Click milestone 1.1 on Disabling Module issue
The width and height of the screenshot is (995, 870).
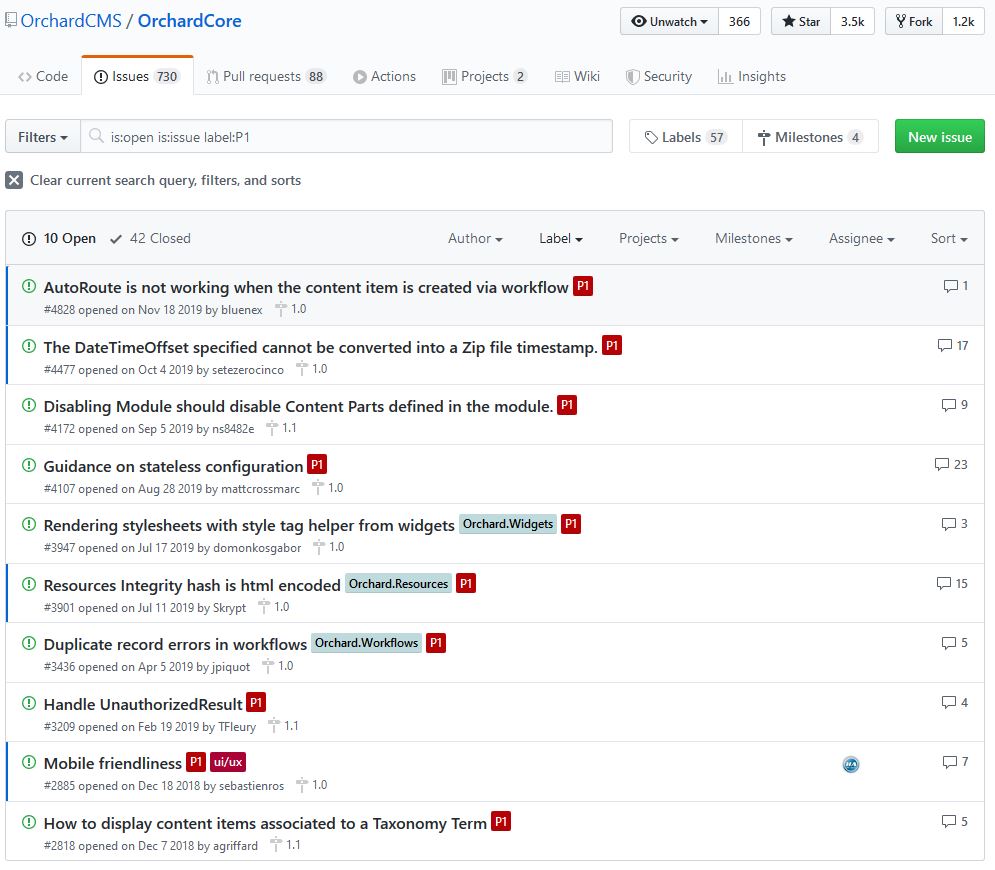coord(281,428)
